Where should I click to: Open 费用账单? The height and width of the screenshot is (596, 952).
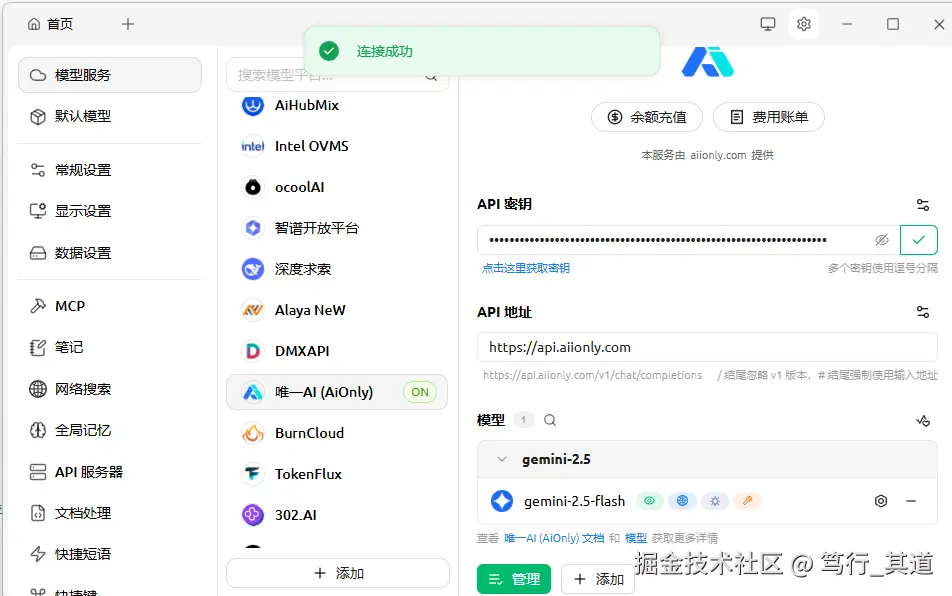click(x=769, y=117)
